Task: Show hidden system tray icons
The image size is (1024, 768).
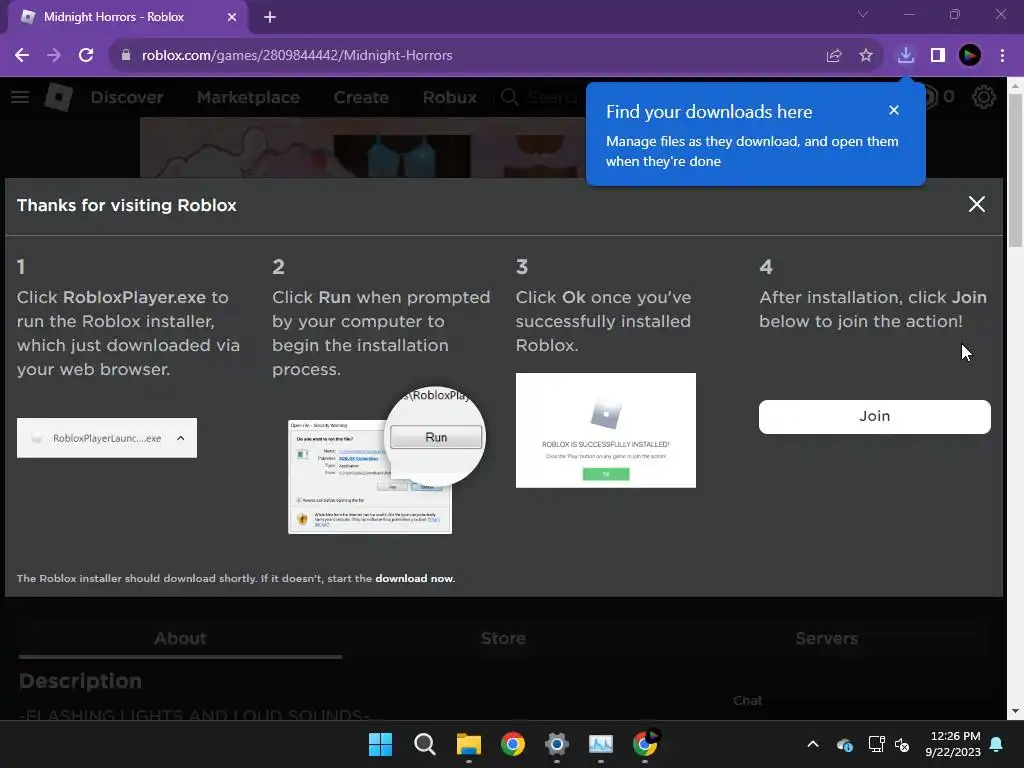Action: coord(812,744)
